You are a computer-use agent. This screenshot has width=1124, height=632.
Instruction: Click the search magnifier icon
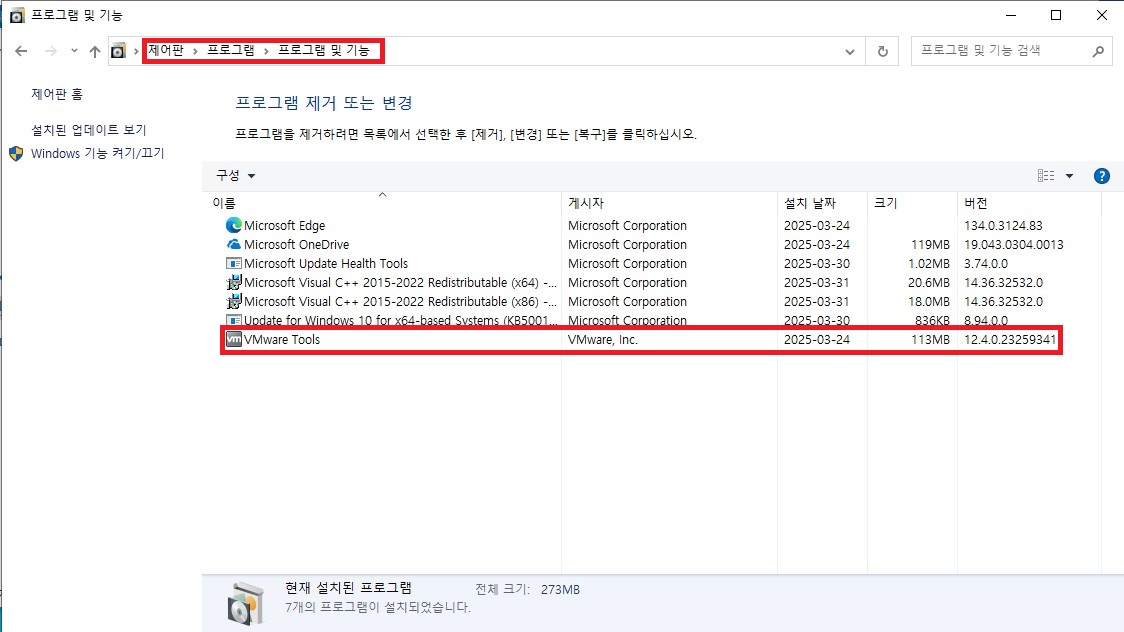[x=1097, y=51]
